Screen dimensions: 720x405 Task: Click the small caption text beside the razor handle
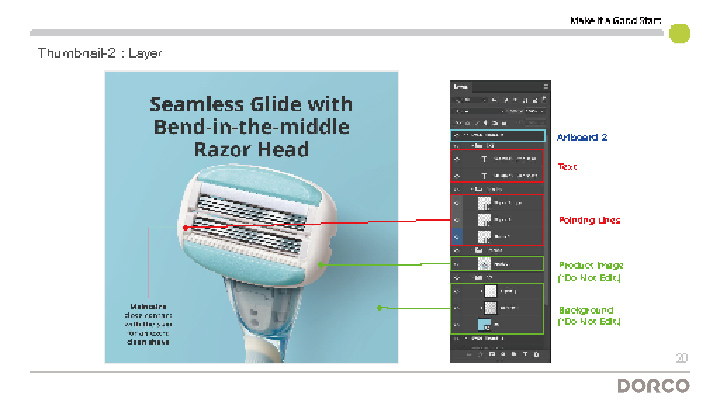click(x=148, y=324)
